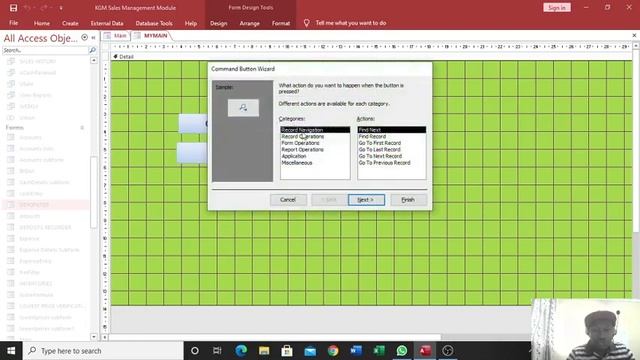Select the External Data tab

click(x=107, y=23)
